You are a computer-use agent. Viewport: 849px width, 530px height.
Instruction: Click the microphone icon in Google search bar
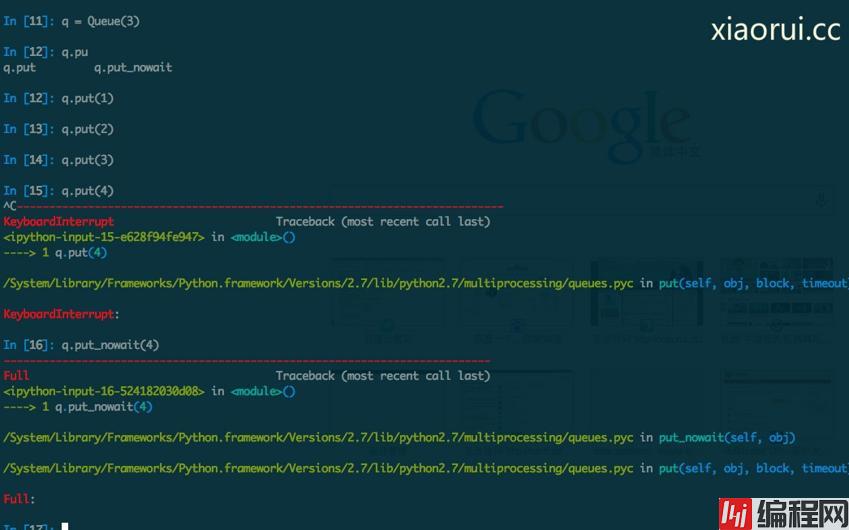pos(822,201)
